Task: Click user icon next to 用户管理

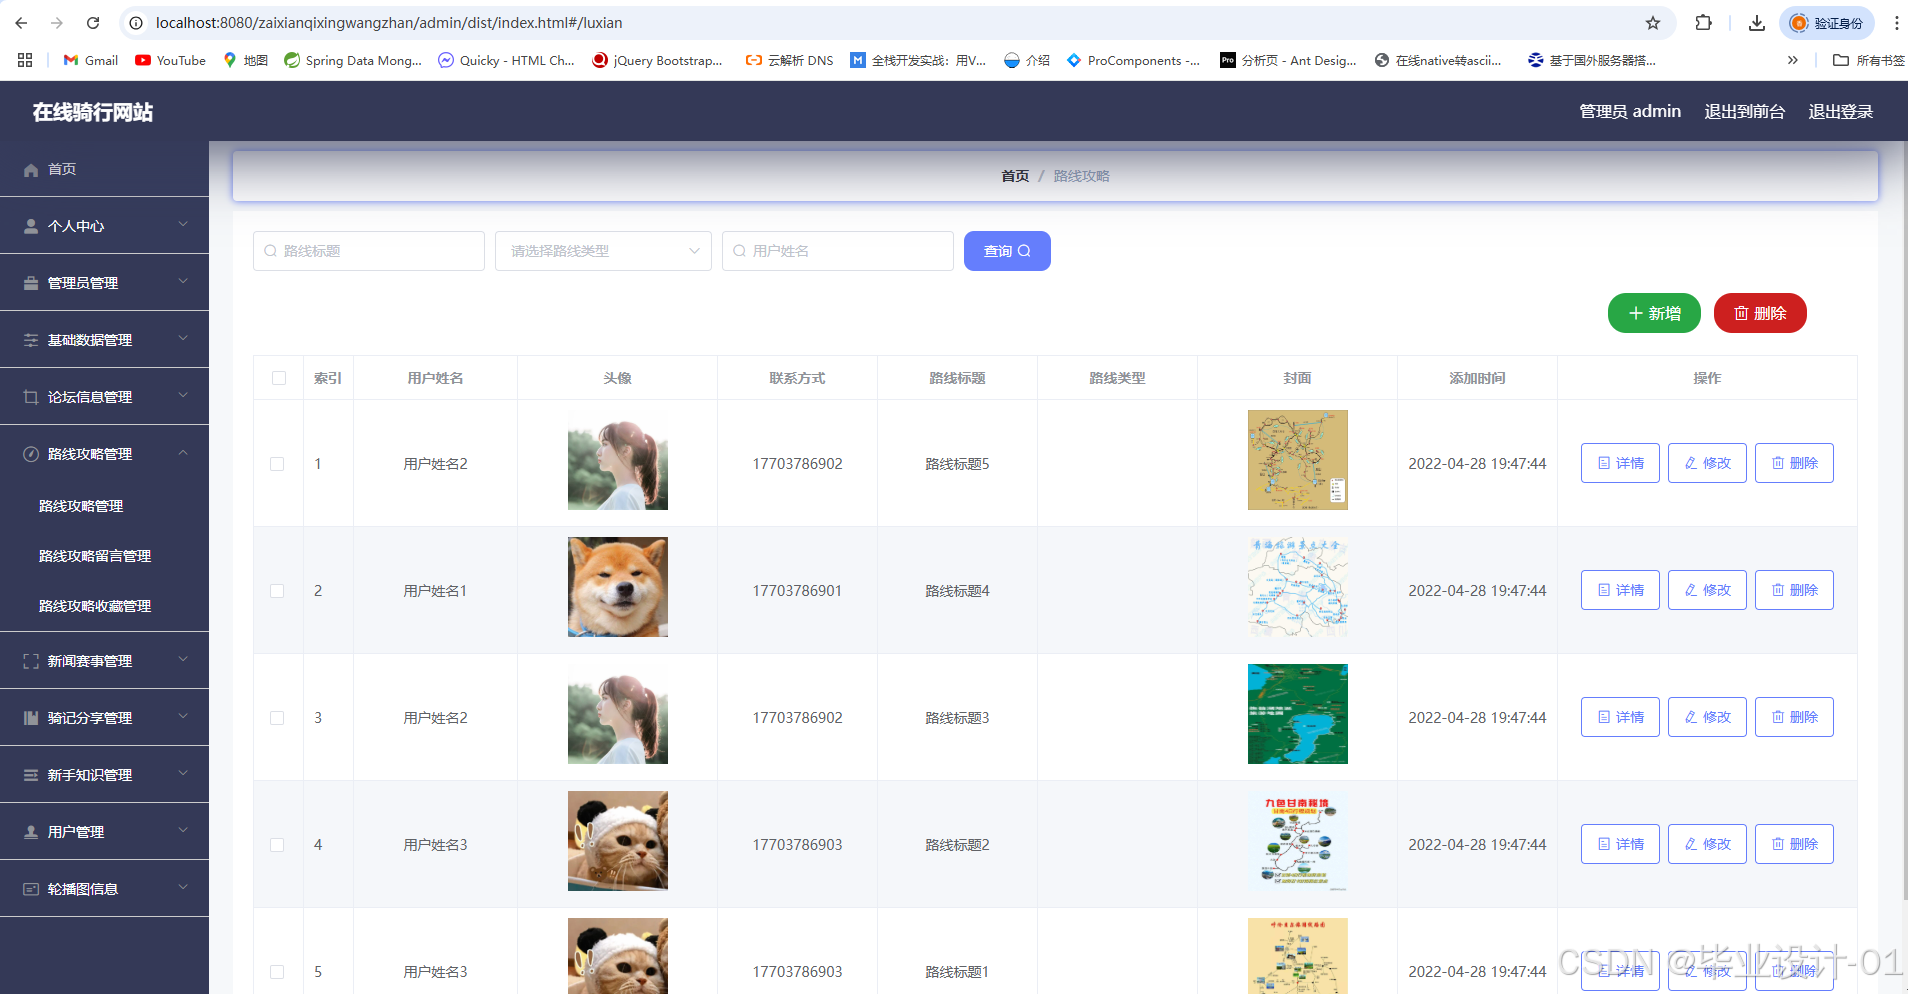Action: [31, 832]
